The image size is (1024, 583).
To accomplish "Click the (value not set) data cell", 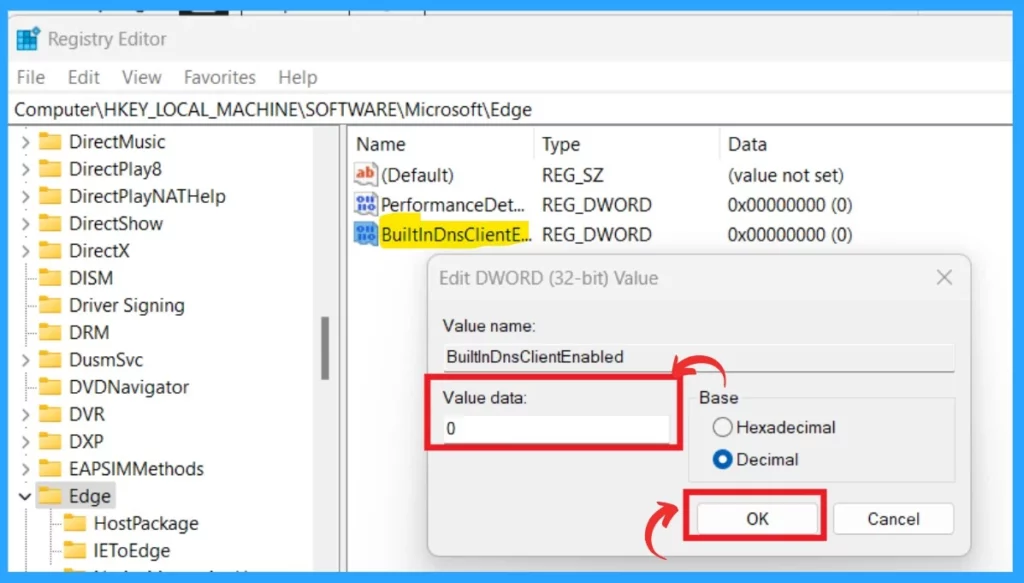I will (785, 175).
